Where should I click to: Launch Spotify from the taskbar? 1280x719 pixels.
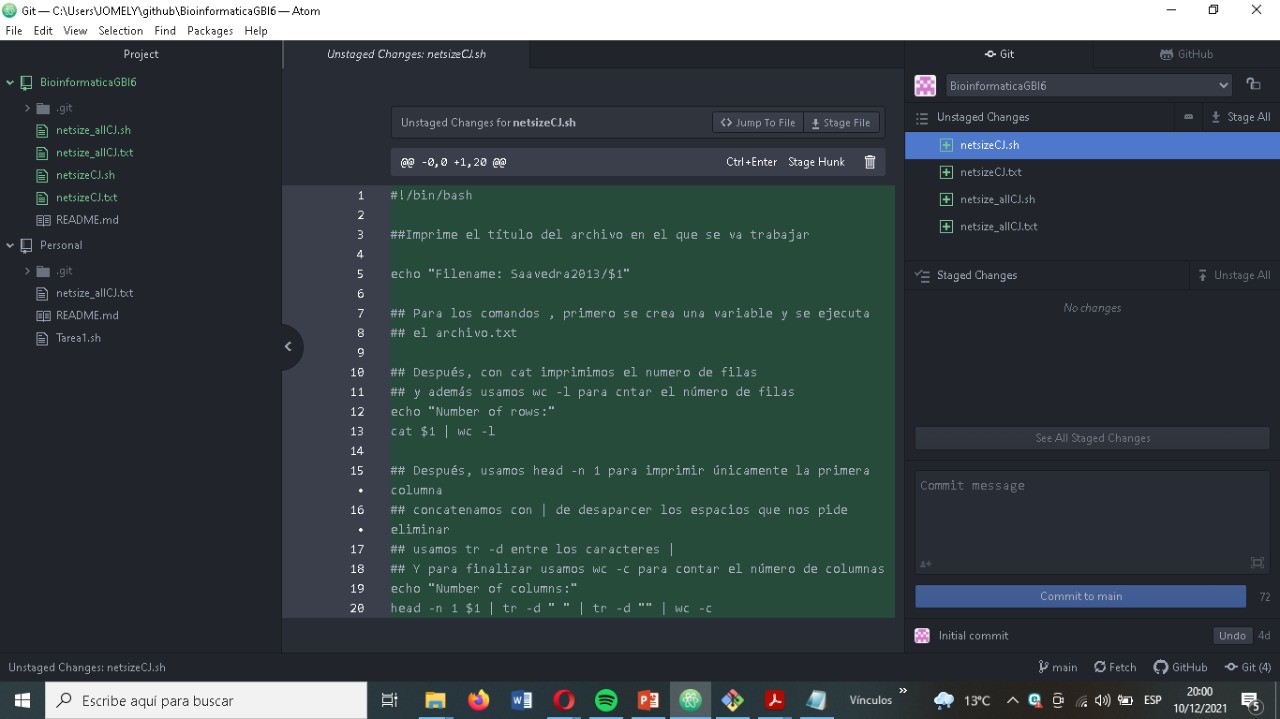[x=606, y=700]
